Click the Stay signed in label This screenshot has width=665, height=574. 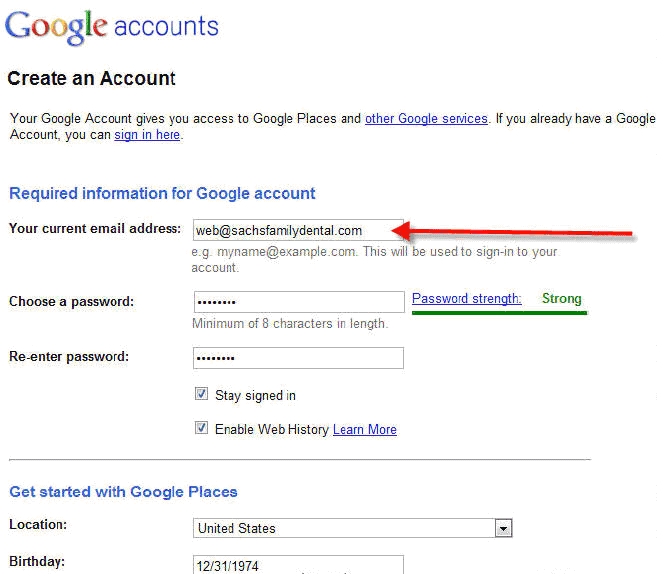(255, 395)
